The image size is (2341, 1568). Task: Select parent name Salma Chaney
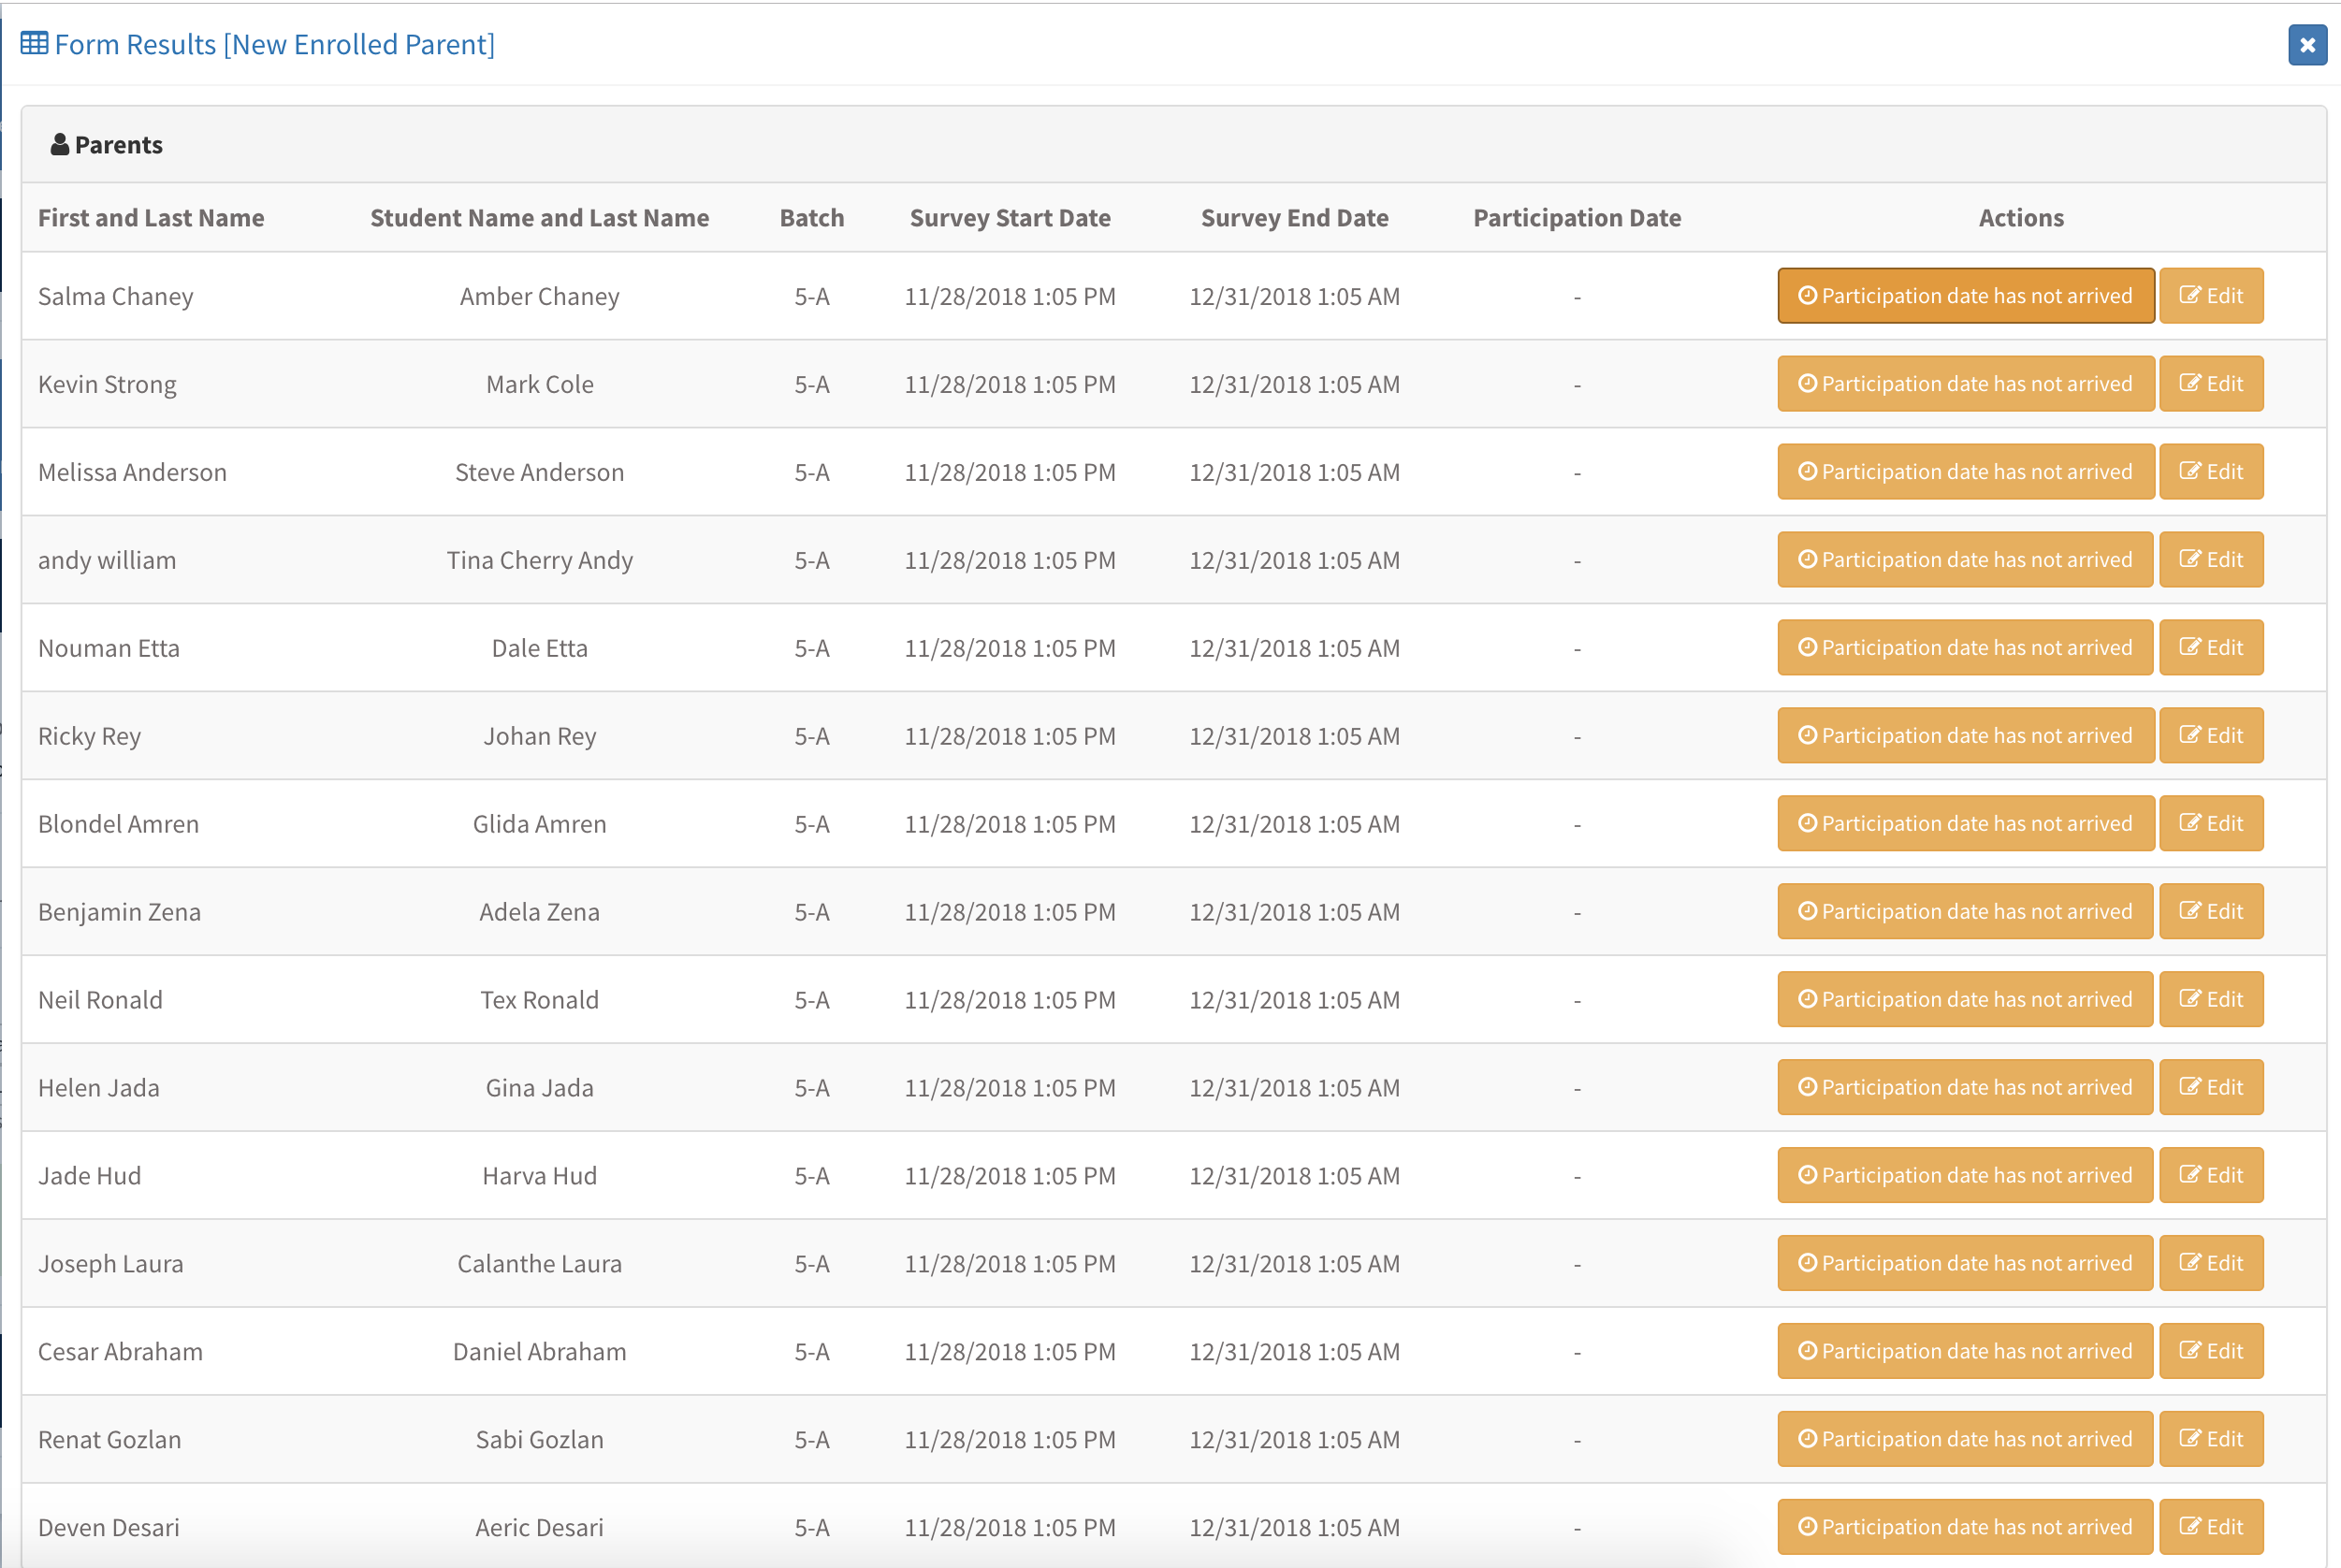[116, 296]
